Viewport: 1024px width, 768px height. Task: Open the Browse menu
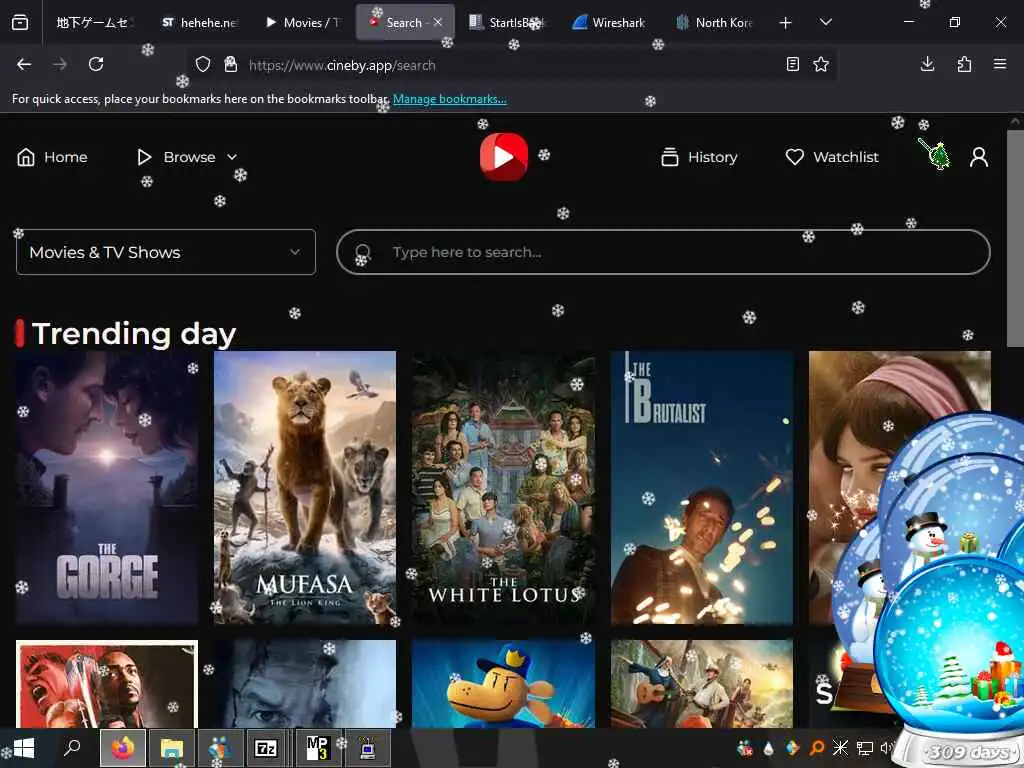tap(187, 157)
